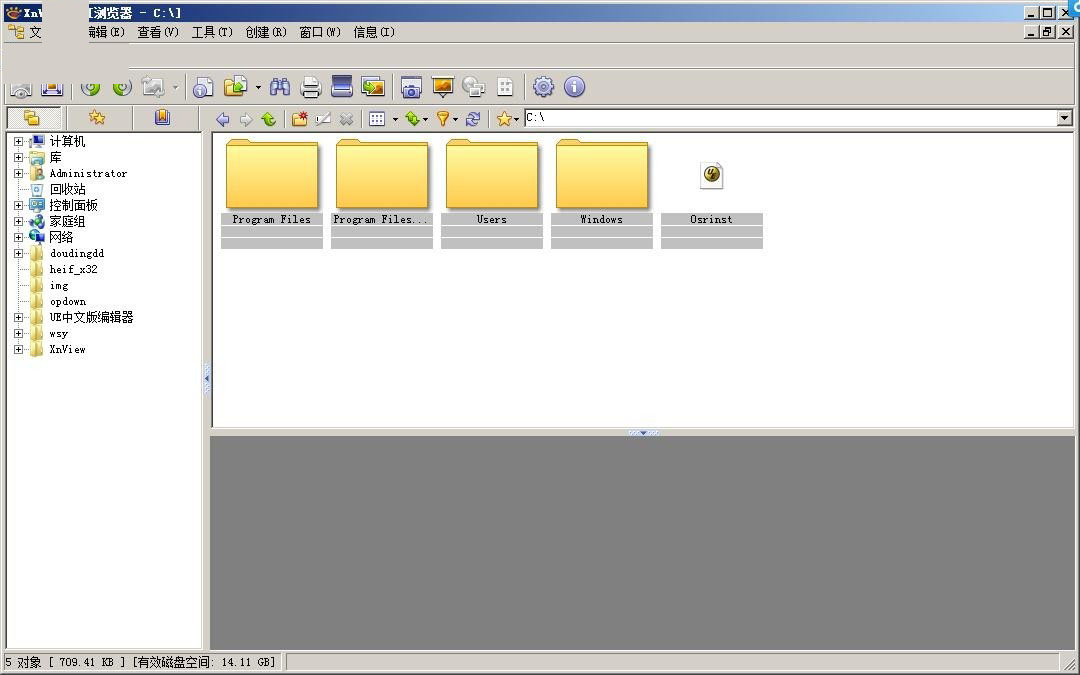
Task: Expand the doudingdd folder node
Action: click(x=19, y=253)
